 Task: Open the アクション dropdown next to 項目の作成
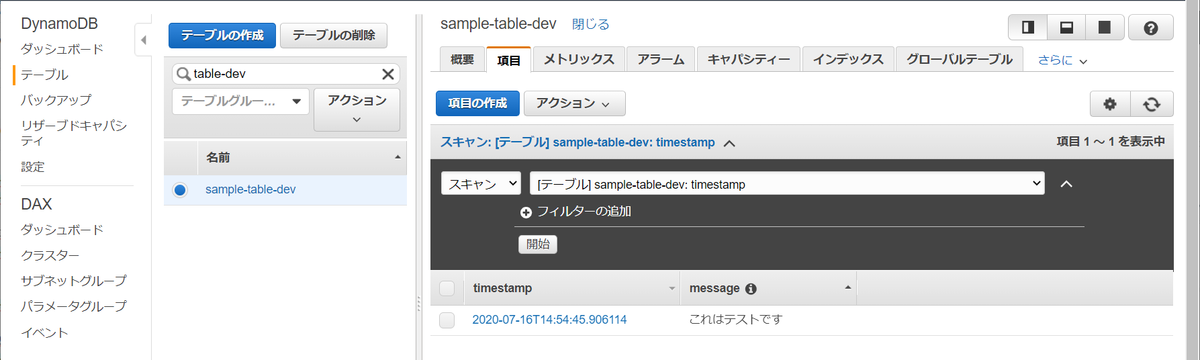coord(574,103)
